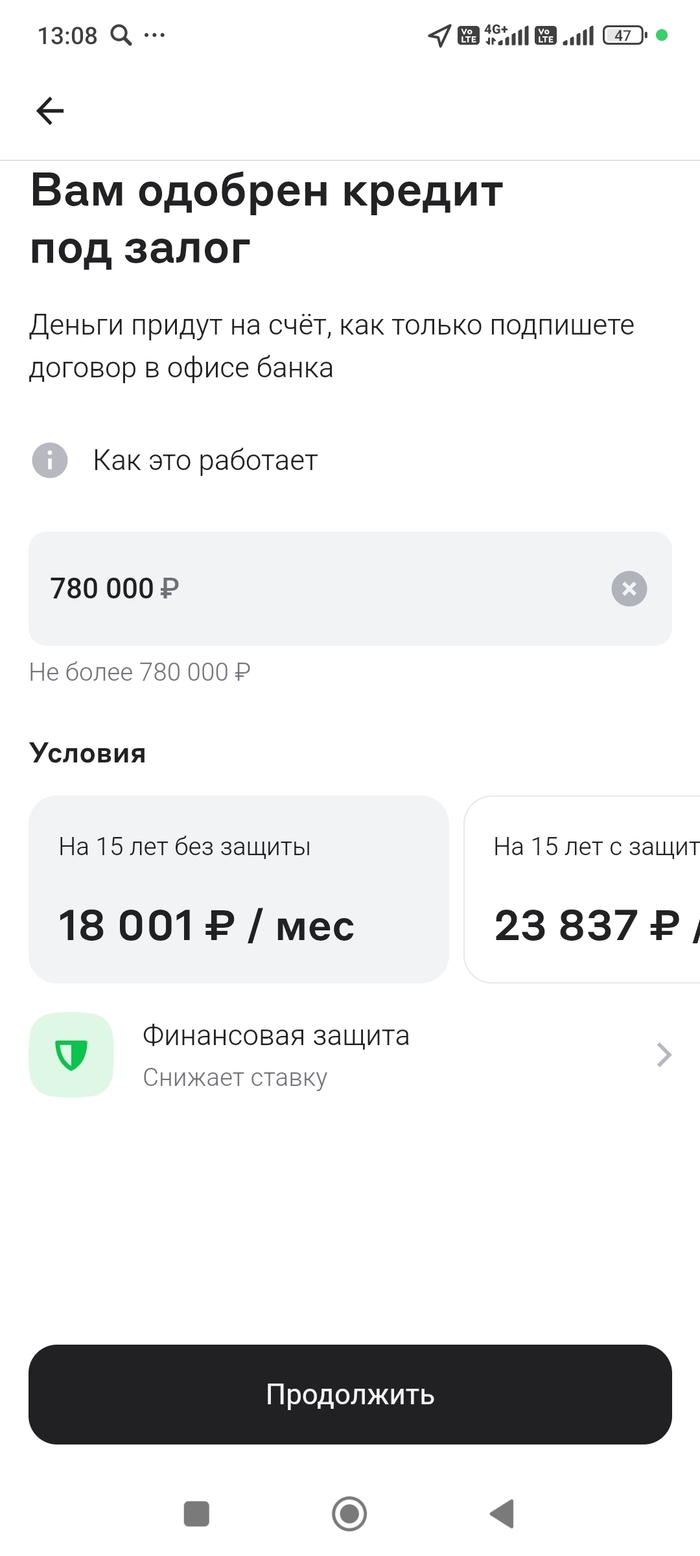Tap the 780 000 ₽ amount input field

[320, 589]
